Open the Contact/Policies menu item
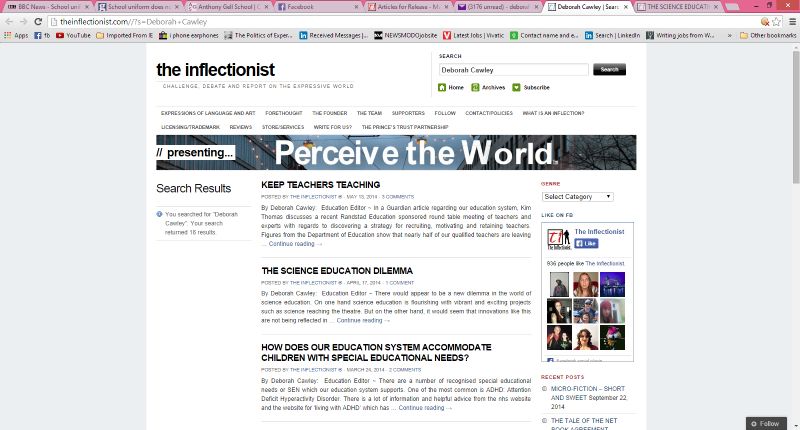 tap(489, 113)
